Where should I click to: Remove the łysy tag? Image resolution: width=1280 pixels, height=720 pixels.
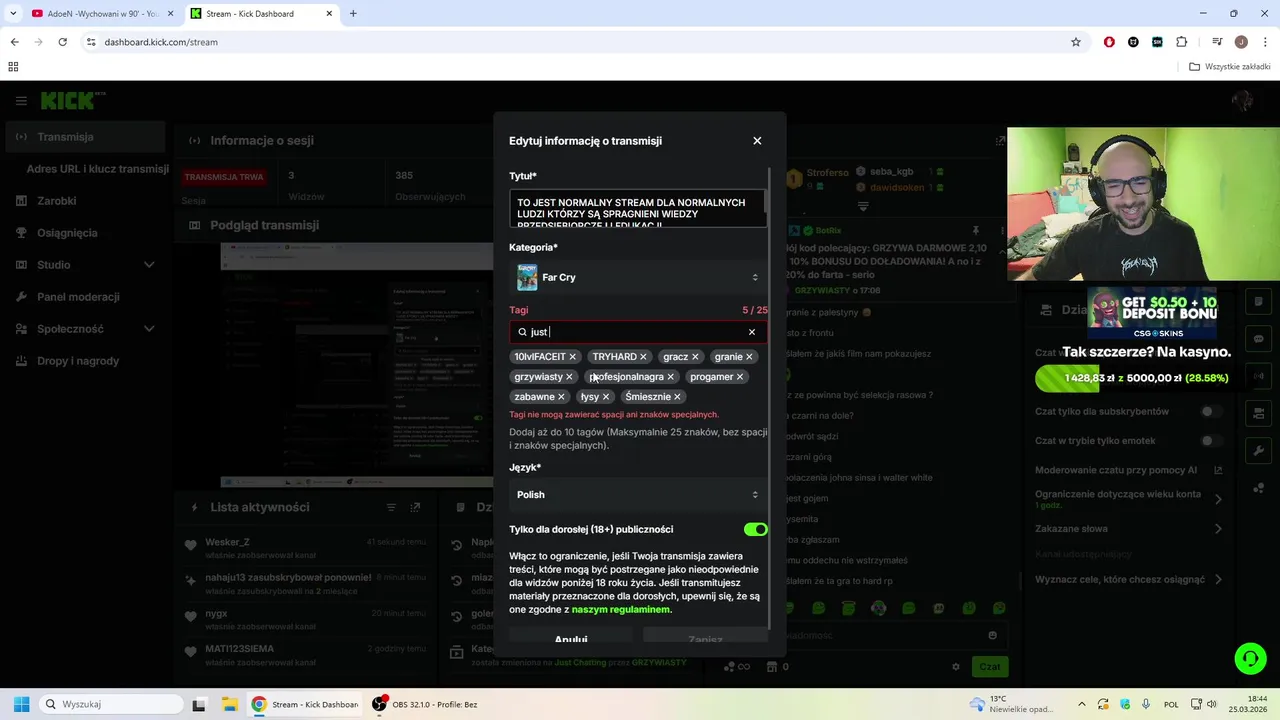(x=606, y=397)
